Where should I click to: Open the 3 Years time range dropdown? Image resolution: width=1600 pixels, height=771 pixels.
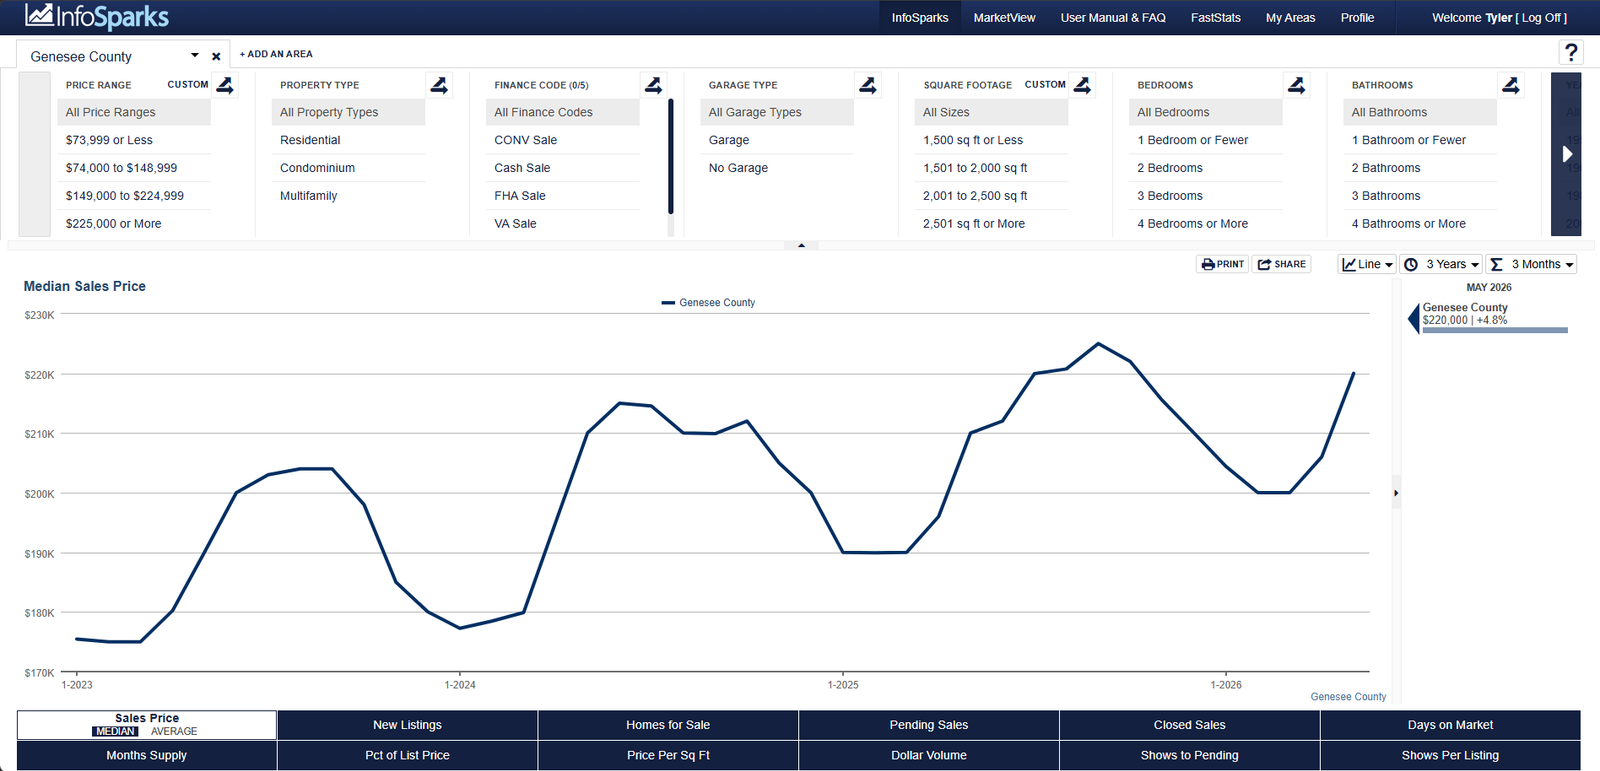[x=1441, y=264]
